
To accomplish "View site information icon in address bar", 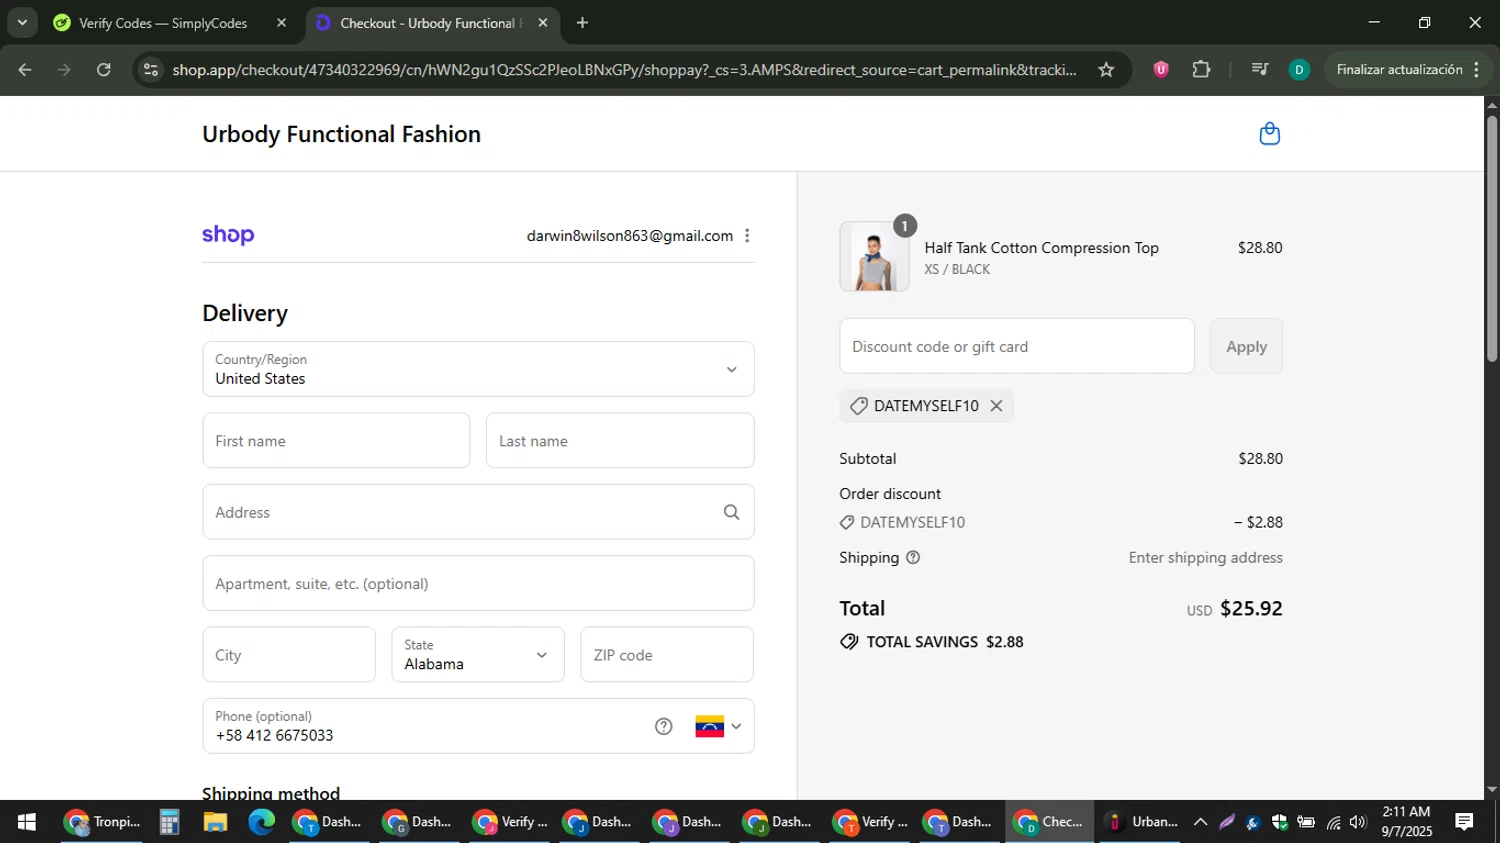I will coord(151,70).
